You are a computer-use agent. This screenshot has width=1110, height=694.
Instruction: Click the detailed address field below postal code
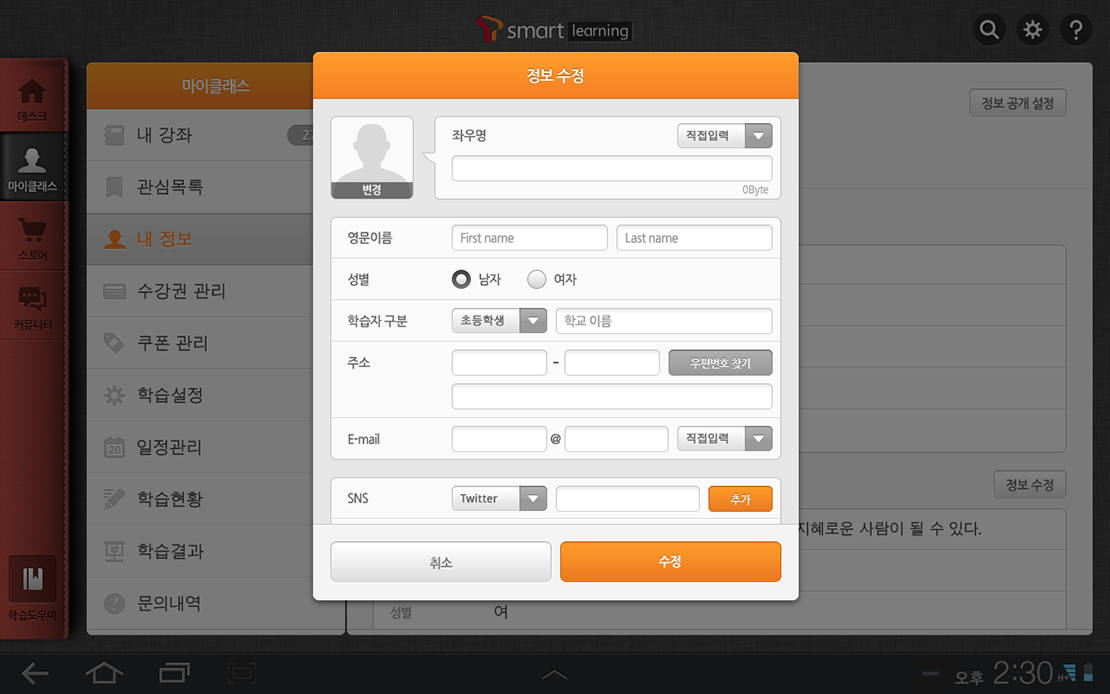(612, 397)
